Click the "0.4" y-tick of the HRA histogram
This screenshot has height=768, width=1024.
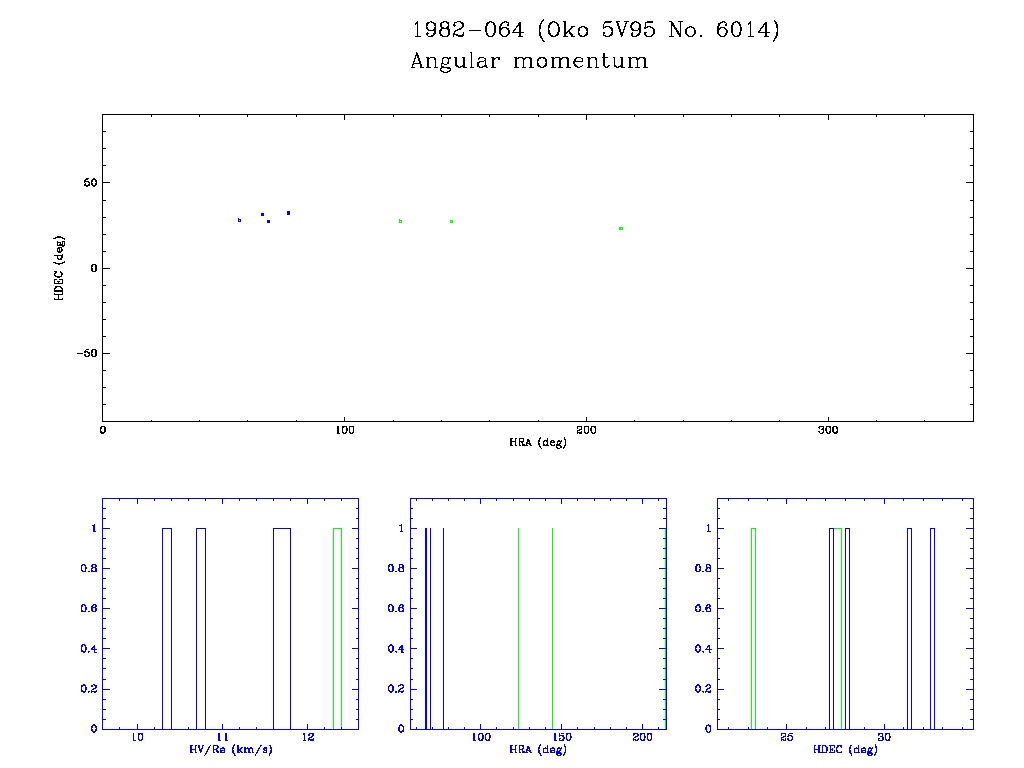point(396,649)
